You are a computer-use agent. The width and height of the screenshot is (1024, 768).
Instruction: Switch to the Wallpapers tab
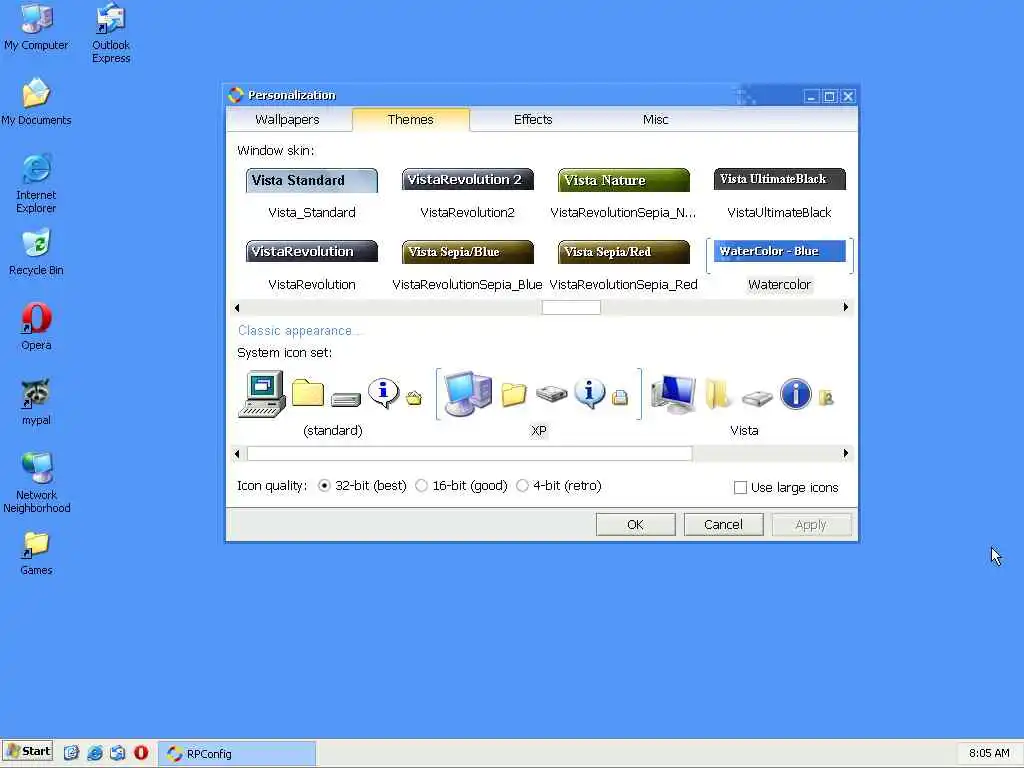[x=287, y=120]
